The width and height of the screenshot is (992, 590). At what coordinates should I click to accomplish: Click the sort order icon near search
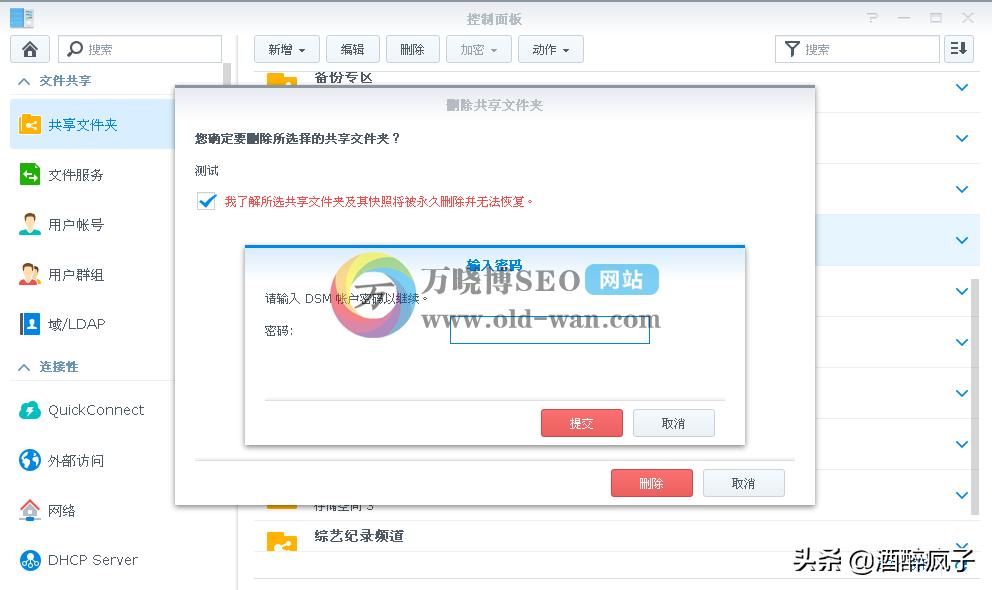click(x=958, y=48)
